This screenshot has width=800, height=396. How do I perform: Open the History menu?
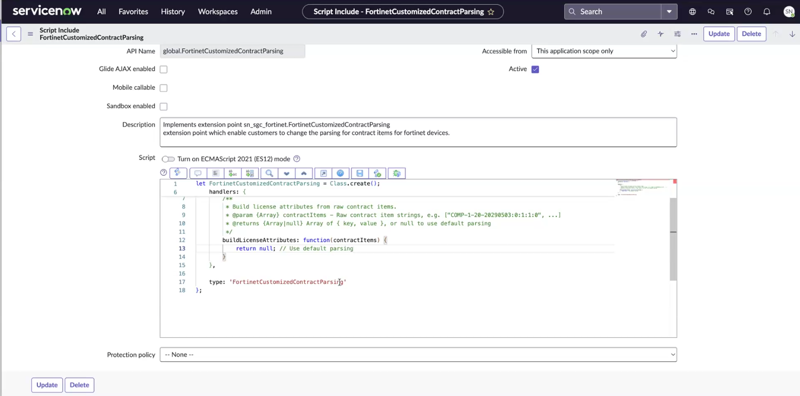173,12
